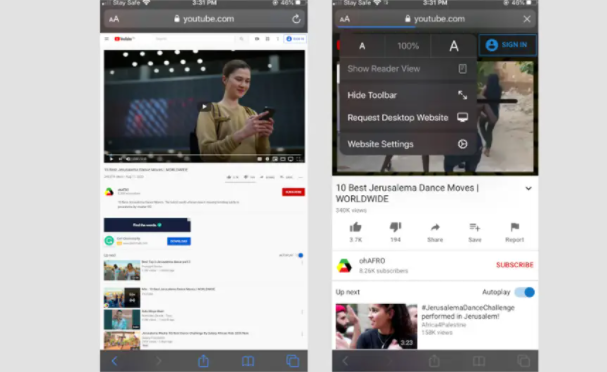Toggle the small autoplay switch in desktop view
This screenshot has width=607, height=372.
pos(300,255)
